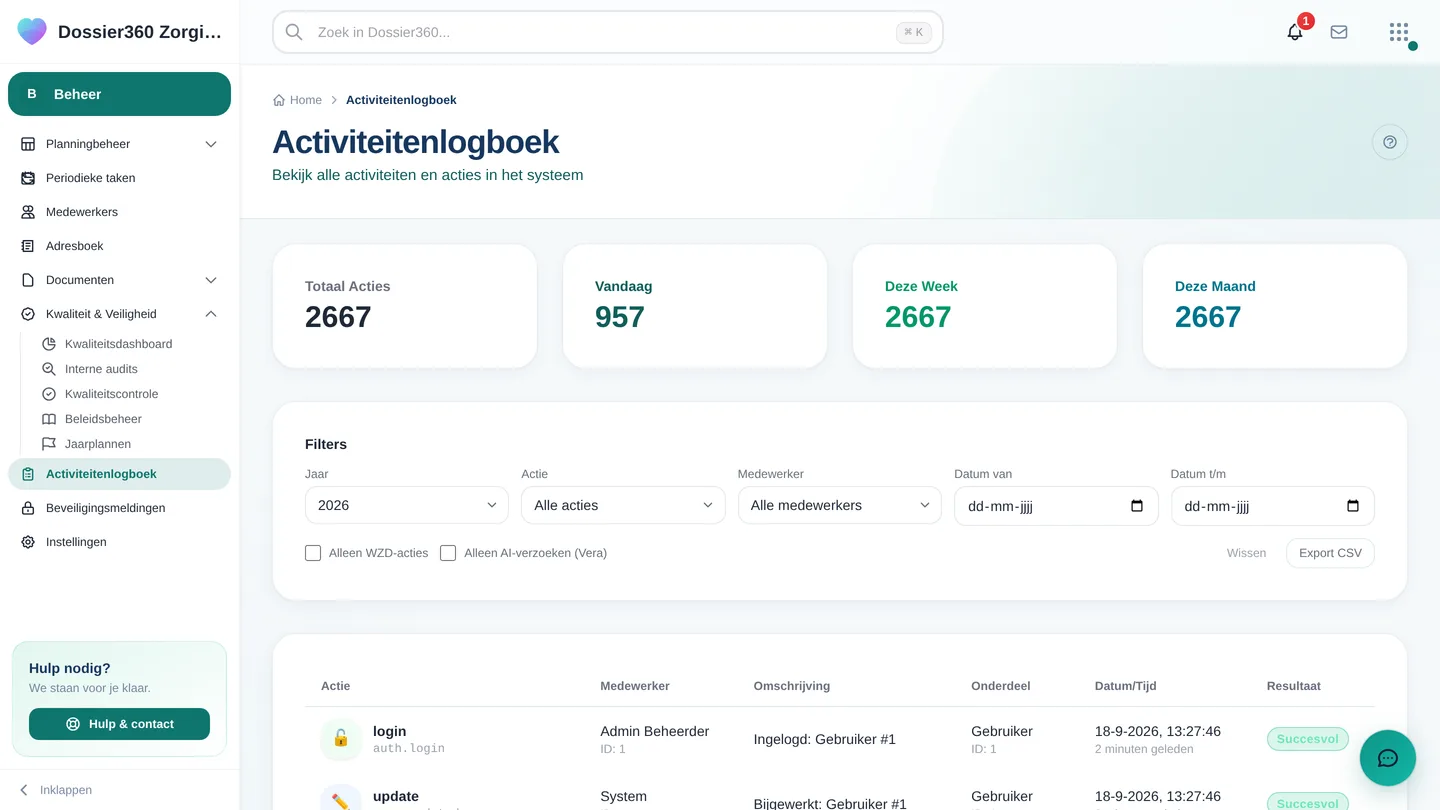Expand the Documenten menu
1440x810 pixels.
pos(119,280)
